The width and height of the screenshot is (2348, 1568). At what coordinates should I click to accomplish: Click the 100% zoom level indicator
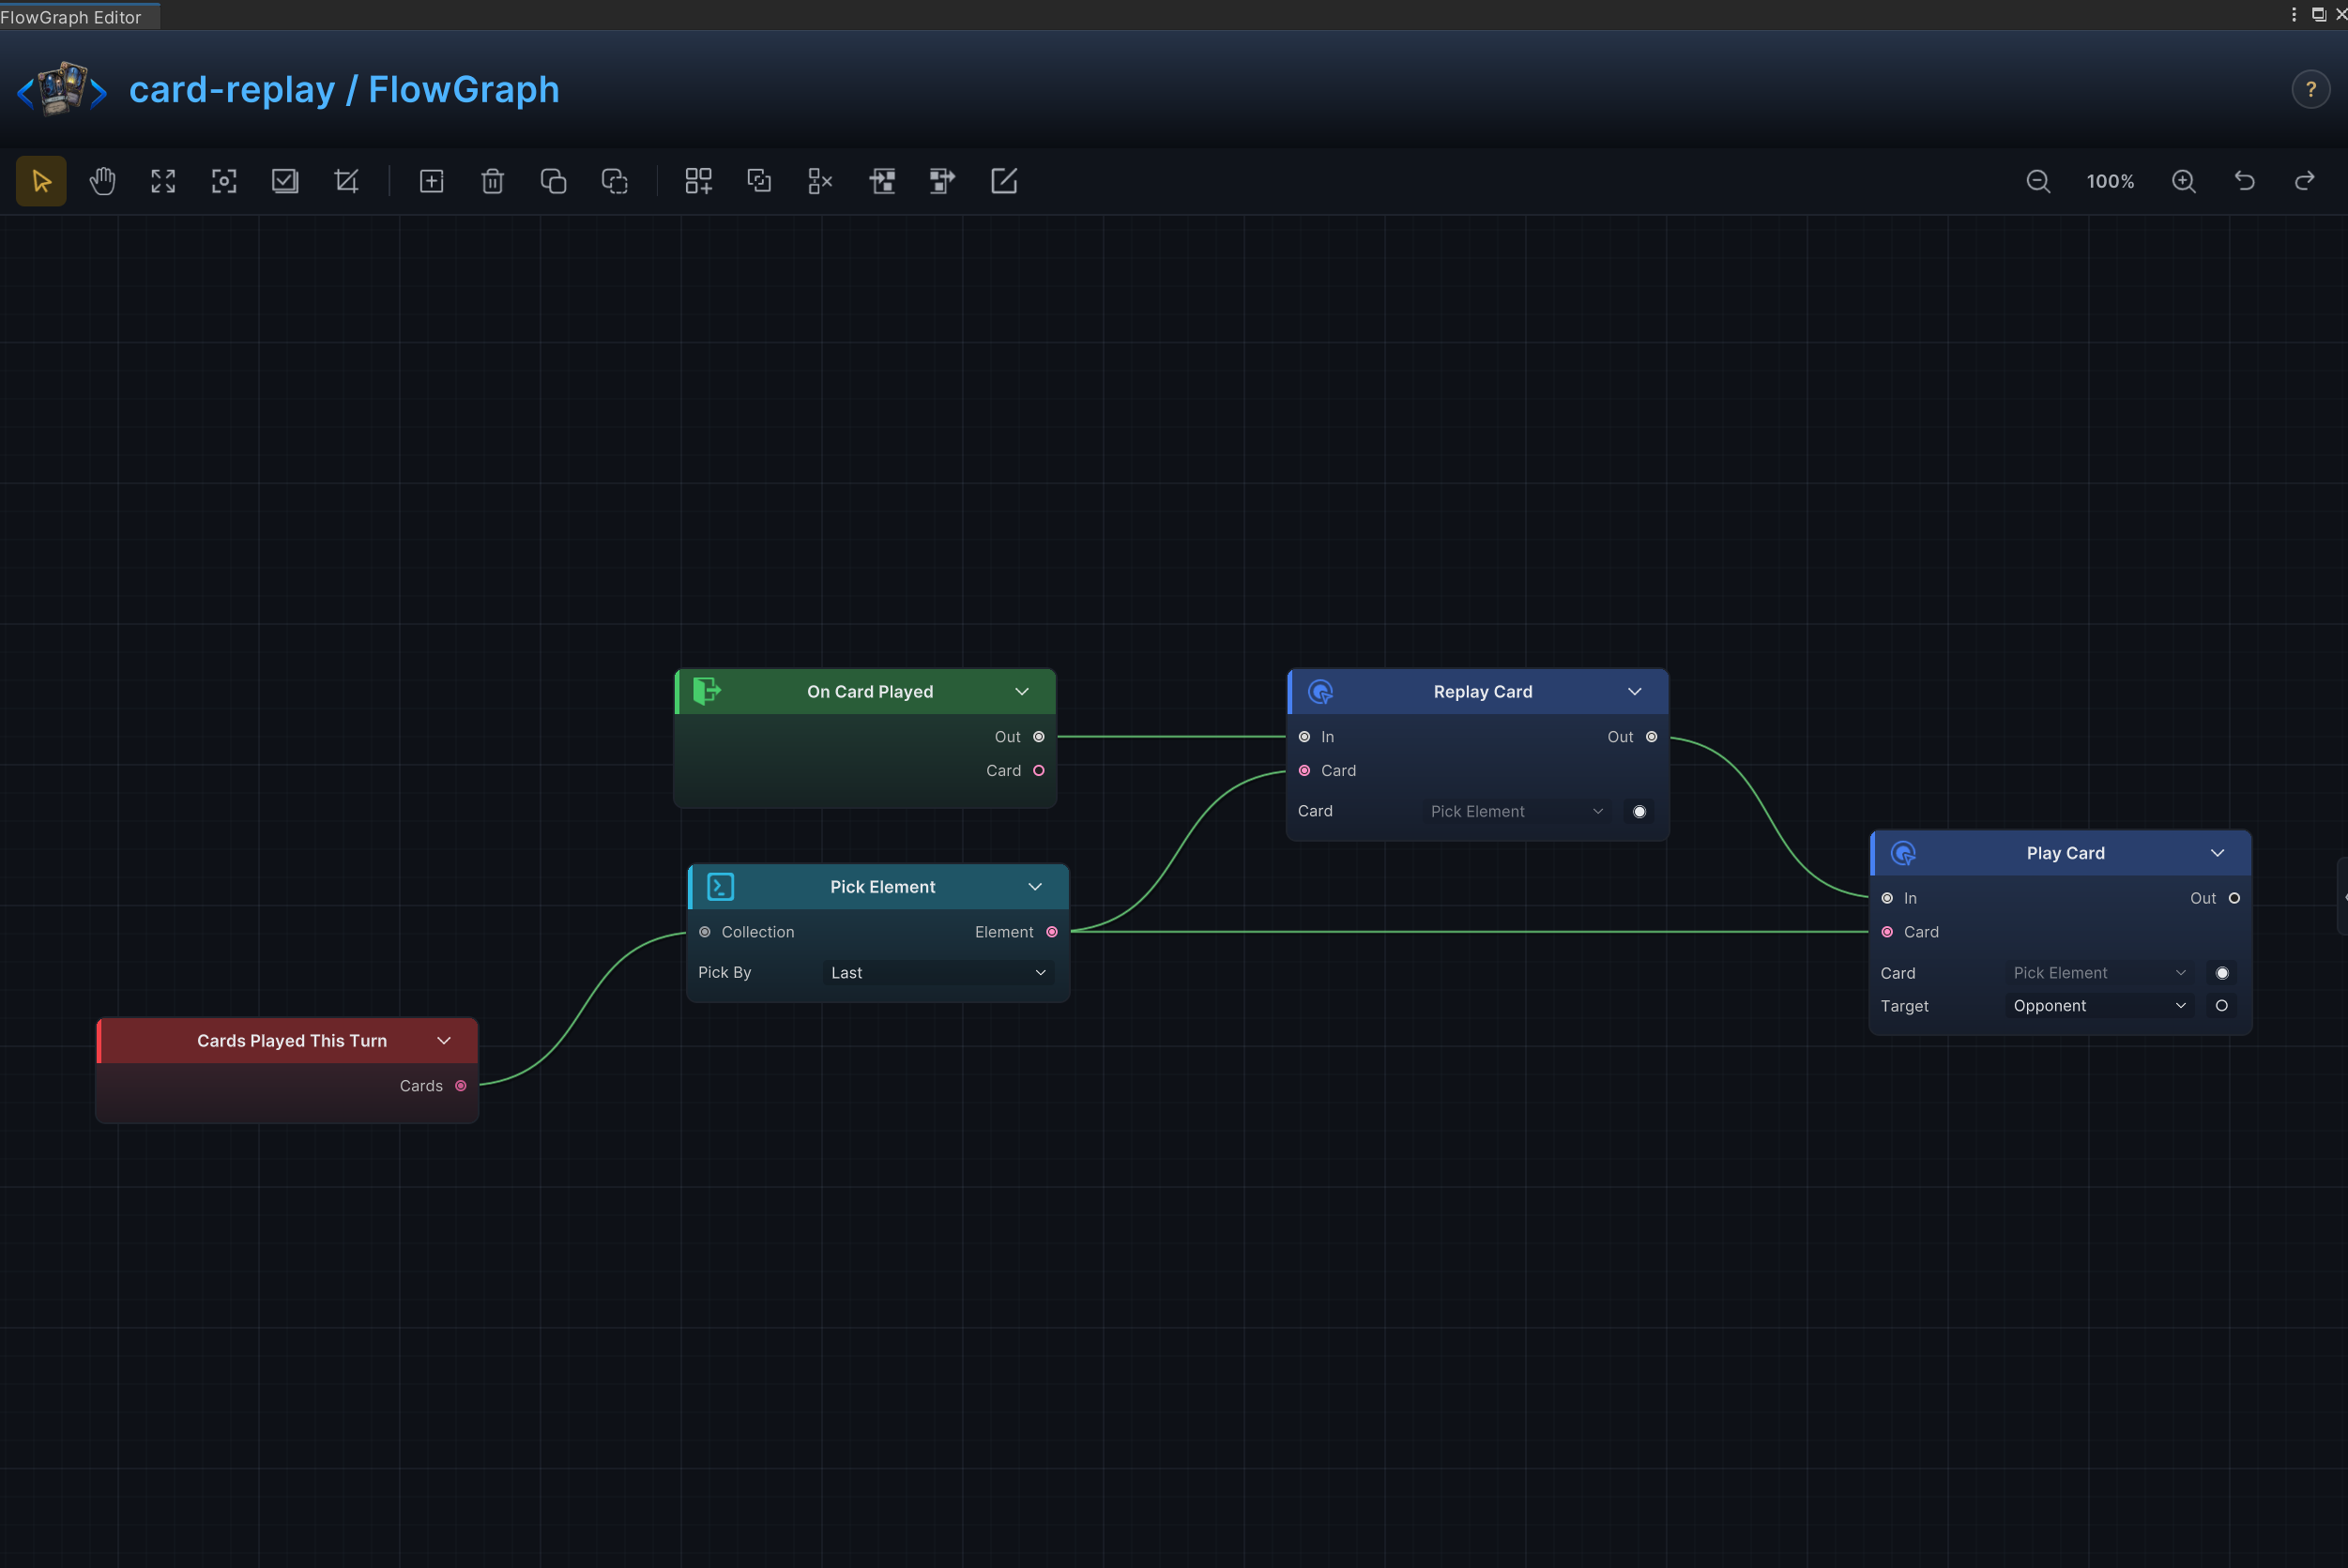tap(2110, 181)
